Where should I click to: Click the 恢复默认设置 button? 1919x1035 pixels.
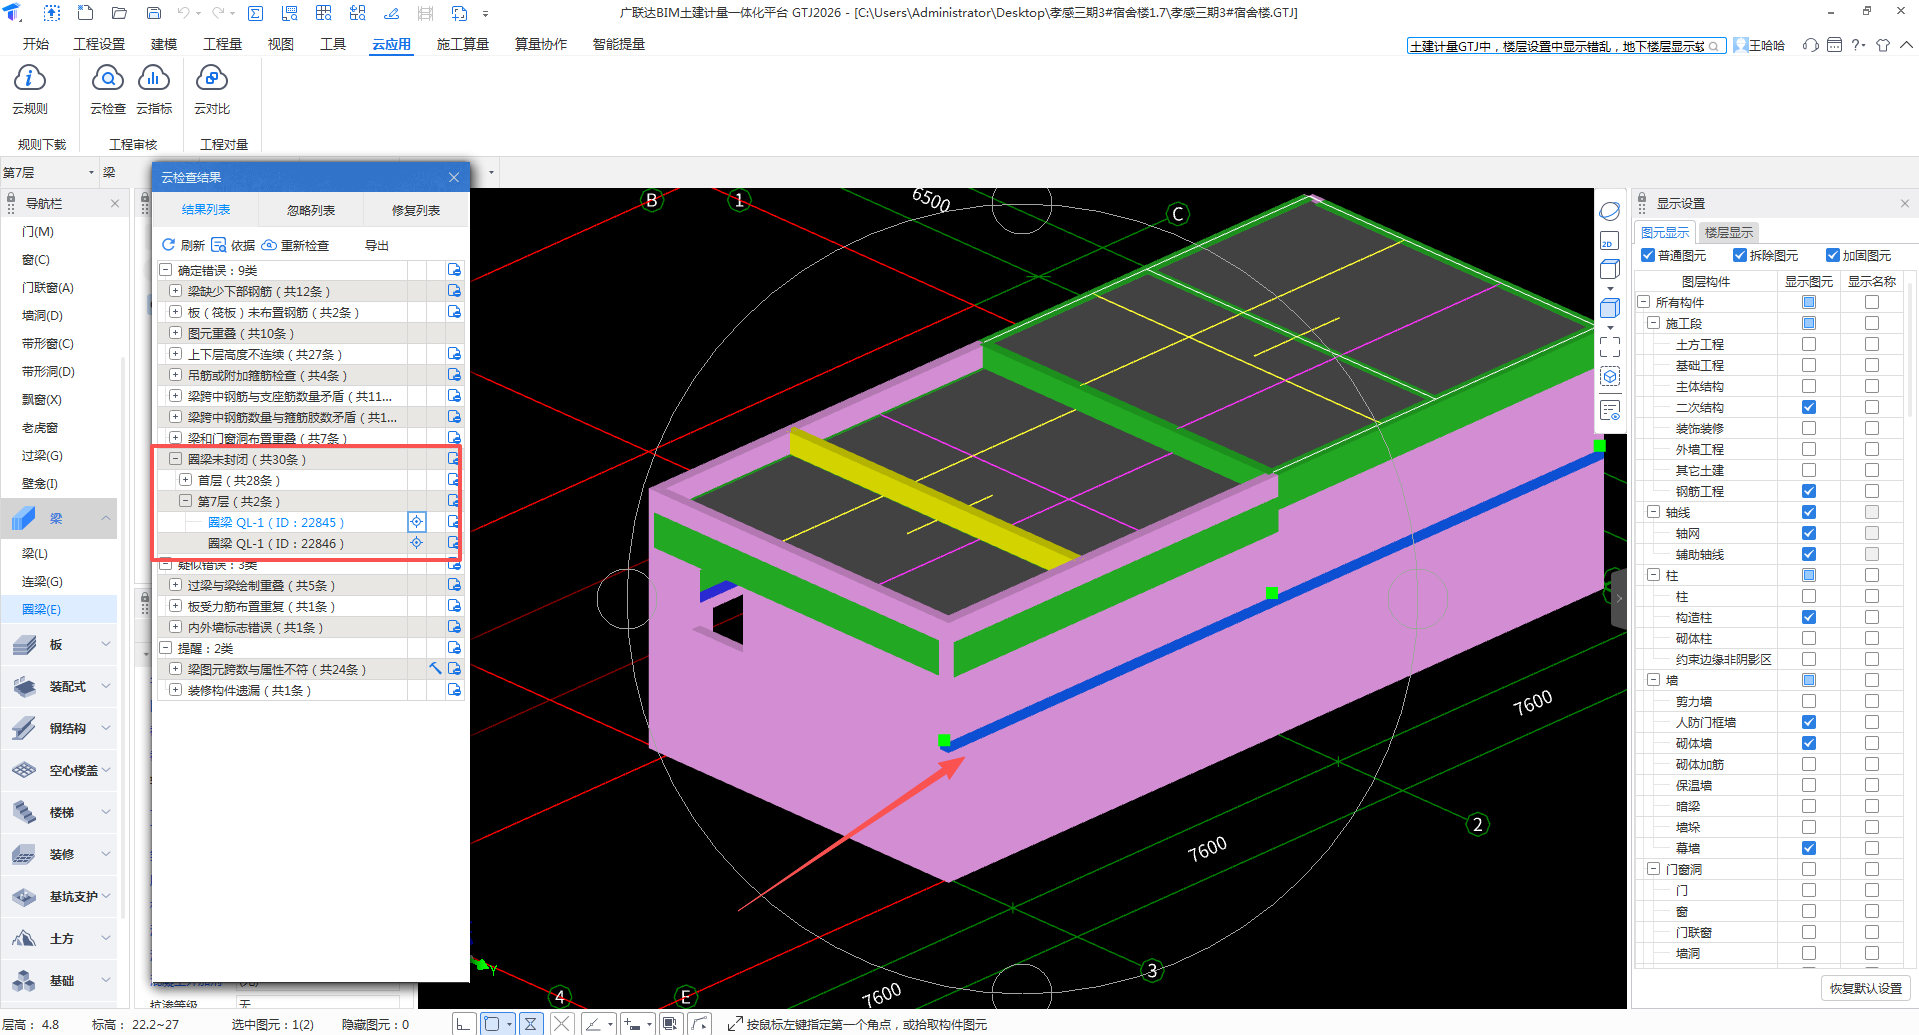pyautogui.click(x=1865, y=988)
